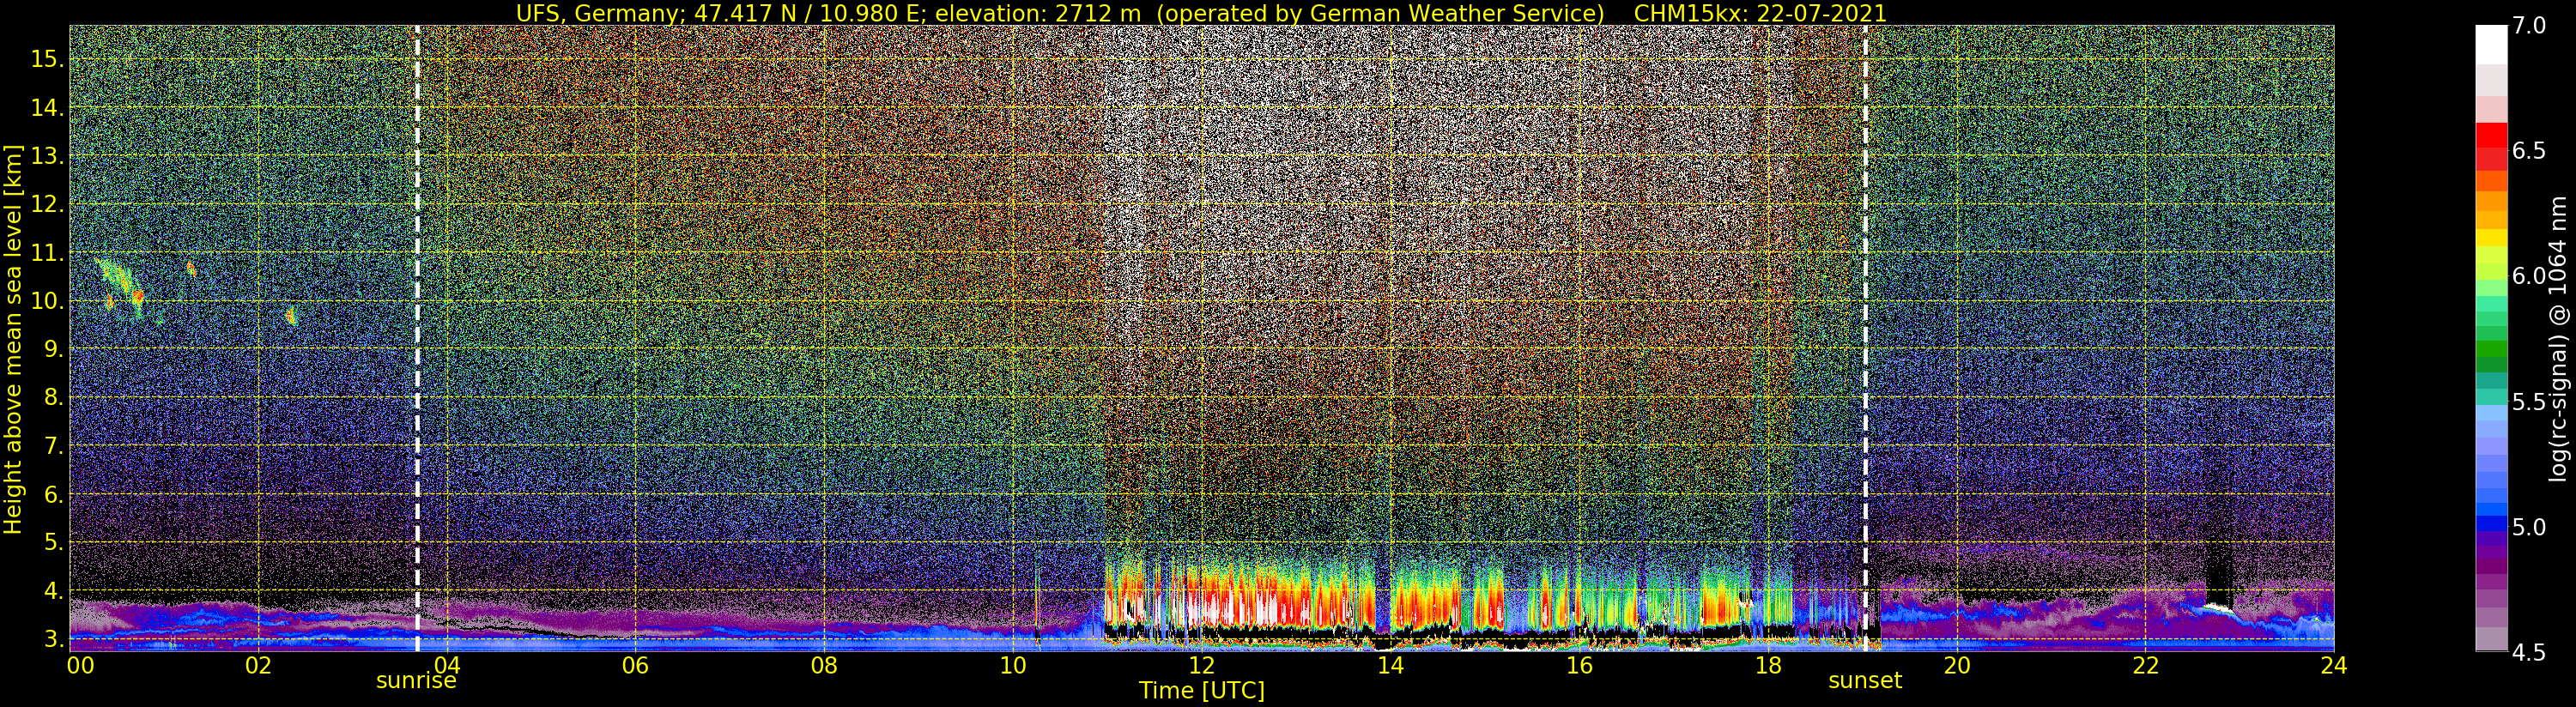Click the 12 tick on the time axis
Viewport: 2576px width, 707px height.
[1201, 666]
